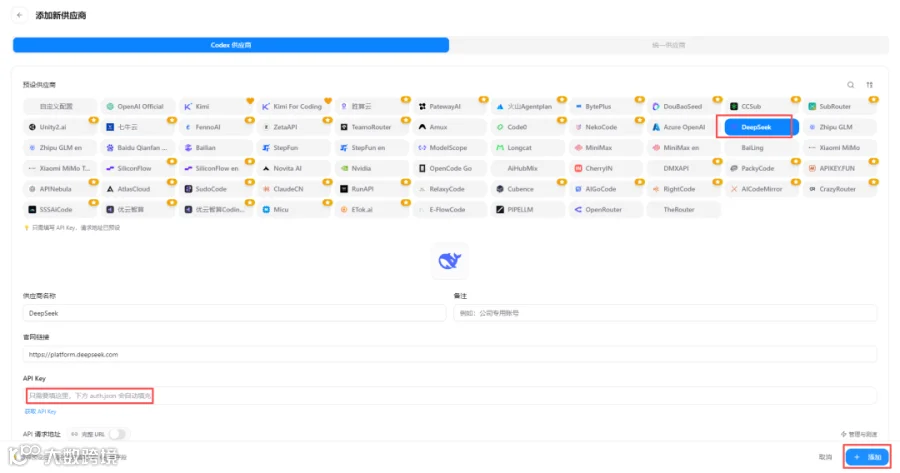Open the preset provider search icon
900x473 pixels.
(851, 85)
